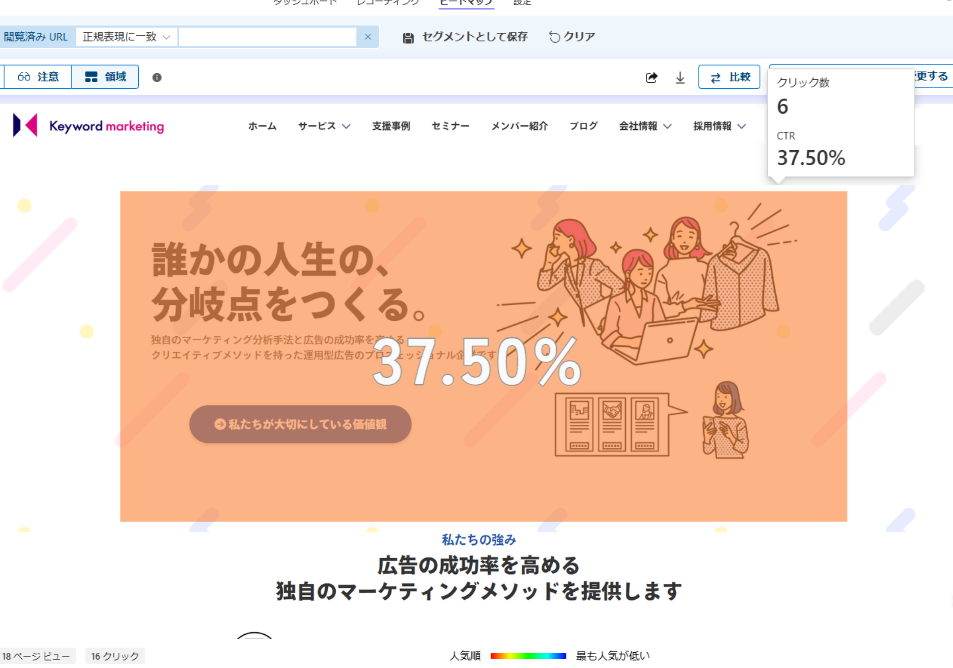The image size is (953, 668).
Task: Clear the URL filter with X icon
Action: click(368, 37)
